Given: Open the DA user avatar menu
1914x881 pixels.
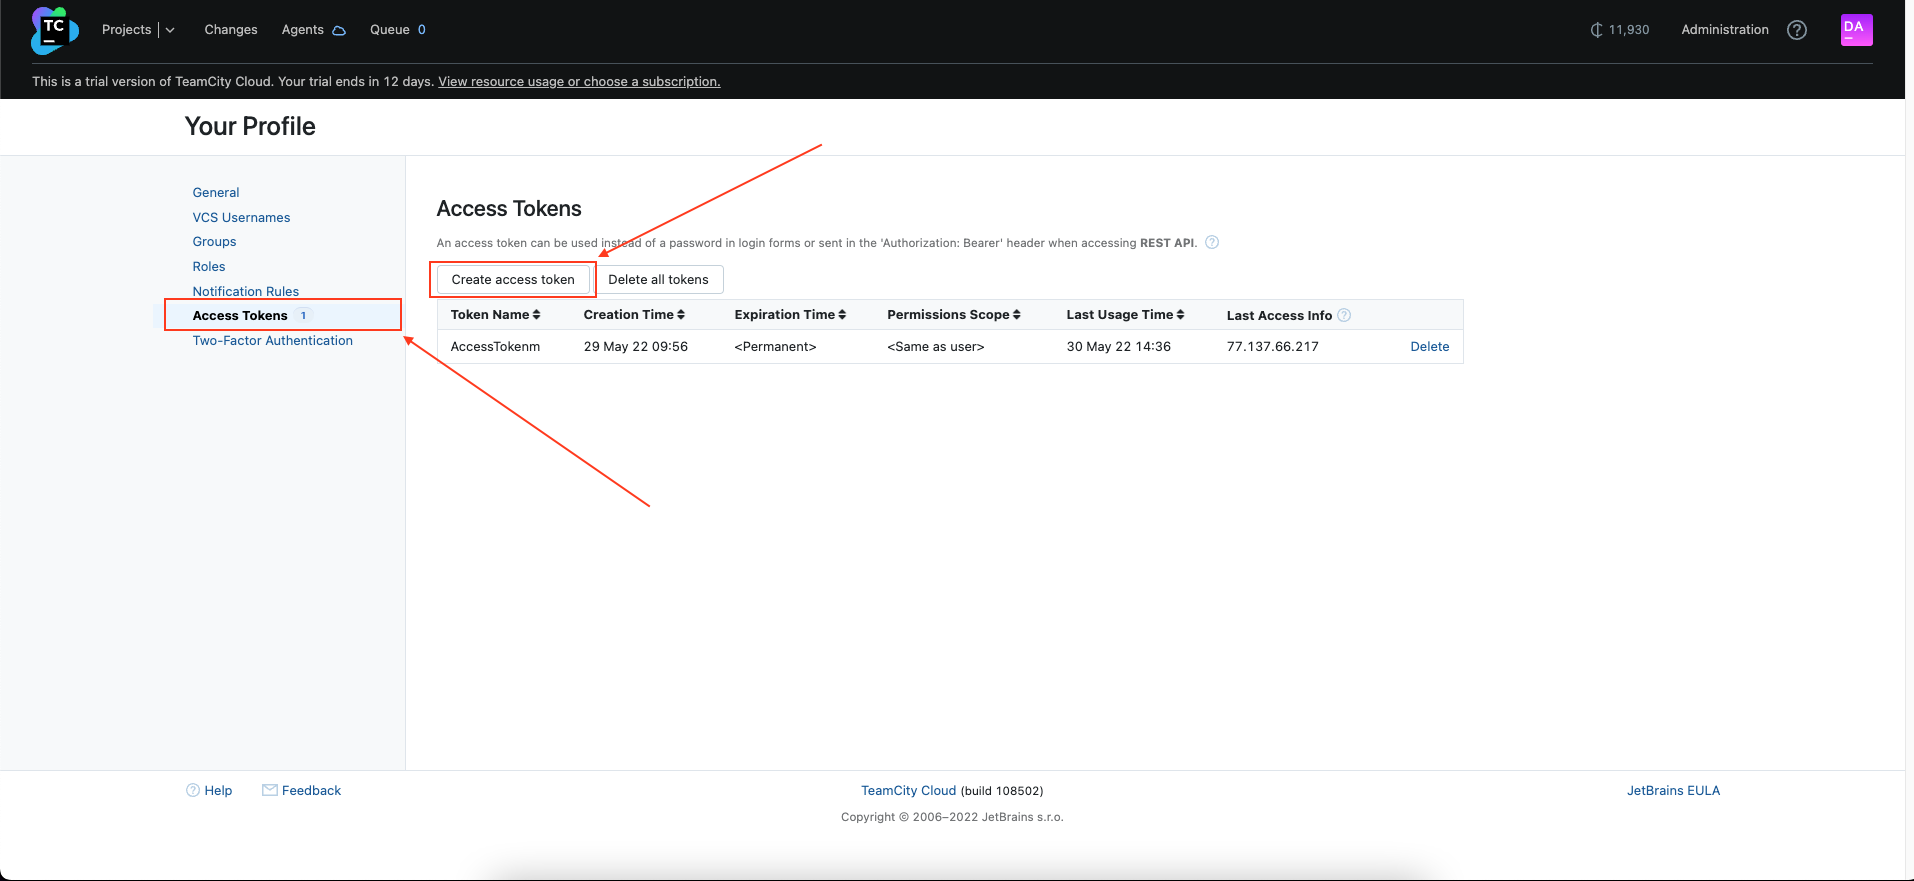Looking at the screenshot, I should (x=1856, y=30).
